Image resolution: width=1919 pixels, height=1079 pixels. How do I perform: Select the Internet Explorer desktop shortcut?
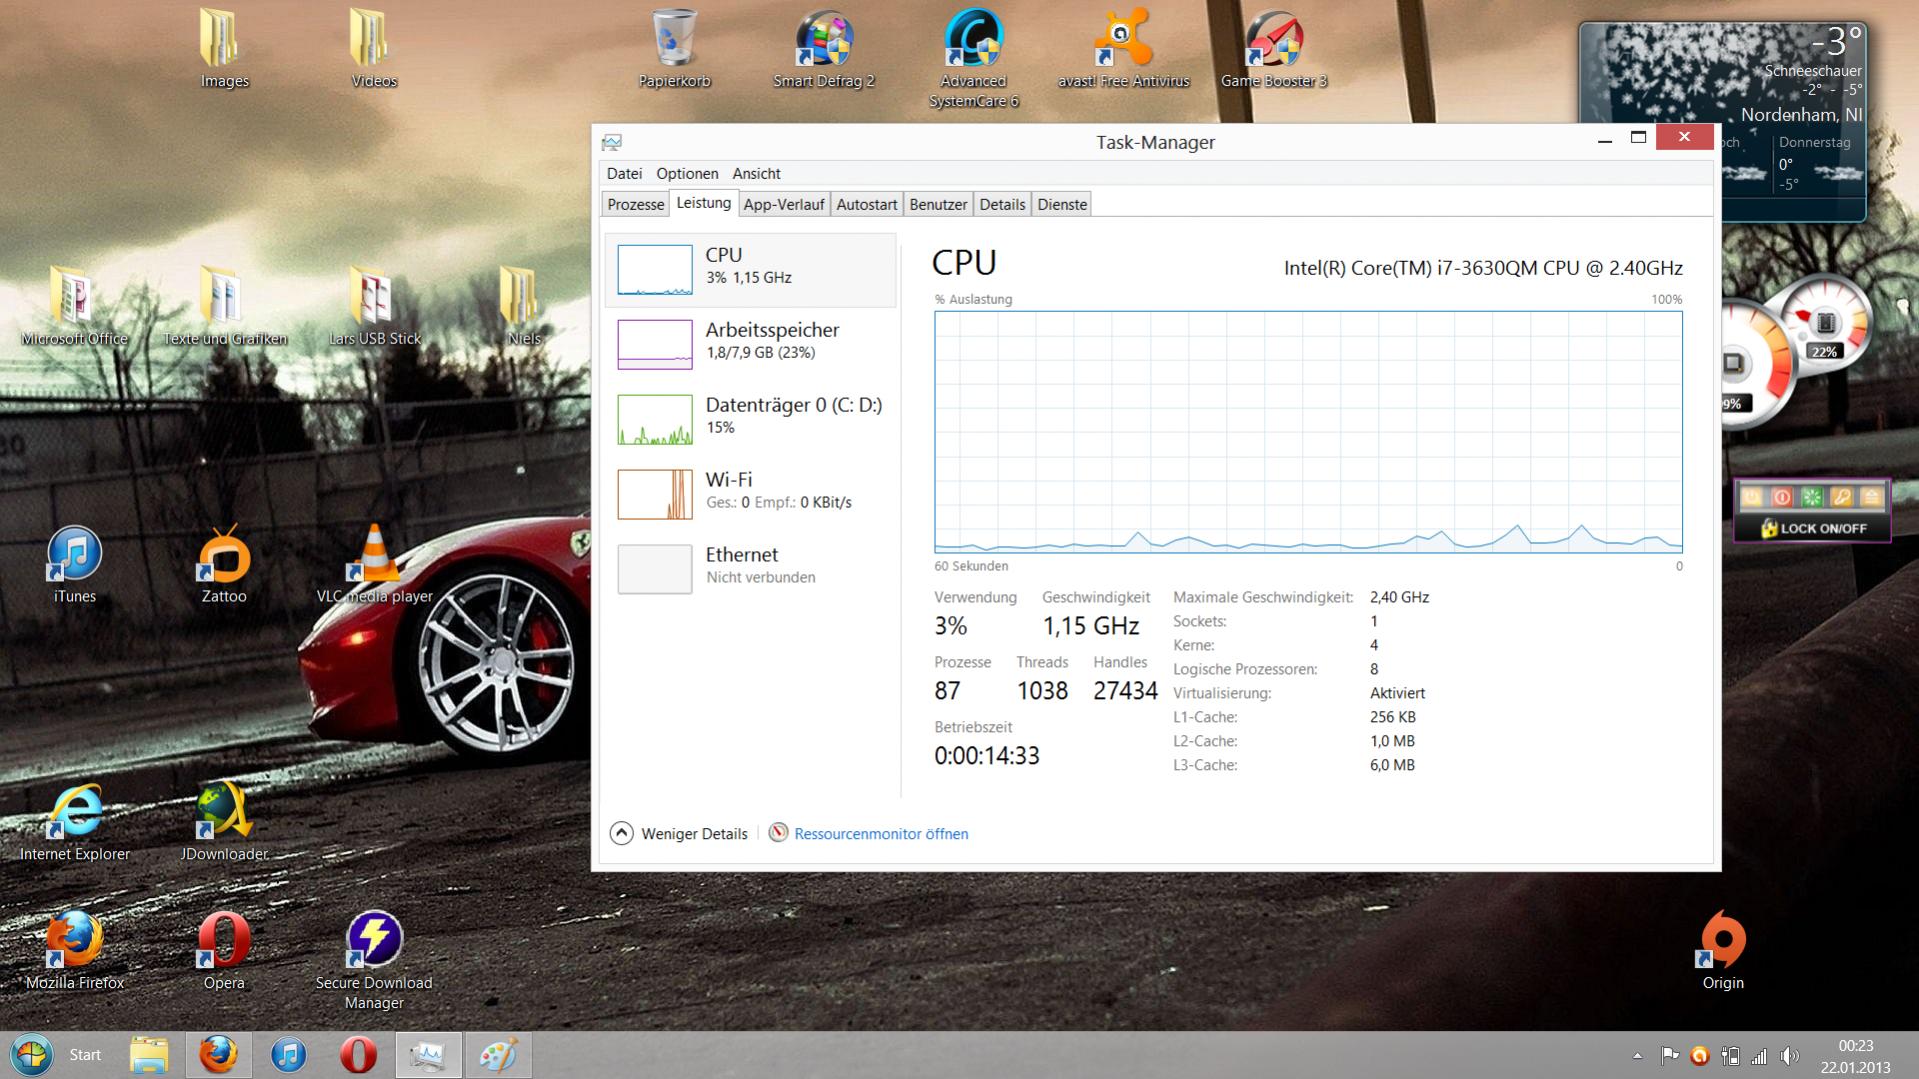point(75,822)
